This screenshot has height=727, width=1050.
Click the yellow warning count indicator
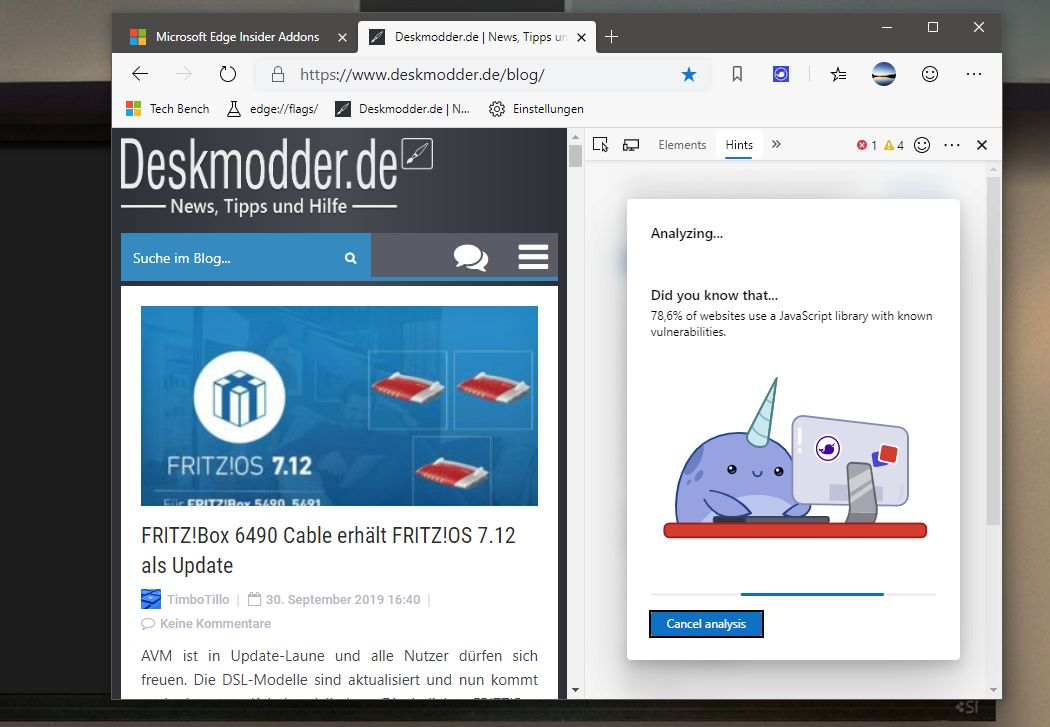coord(893,145)
